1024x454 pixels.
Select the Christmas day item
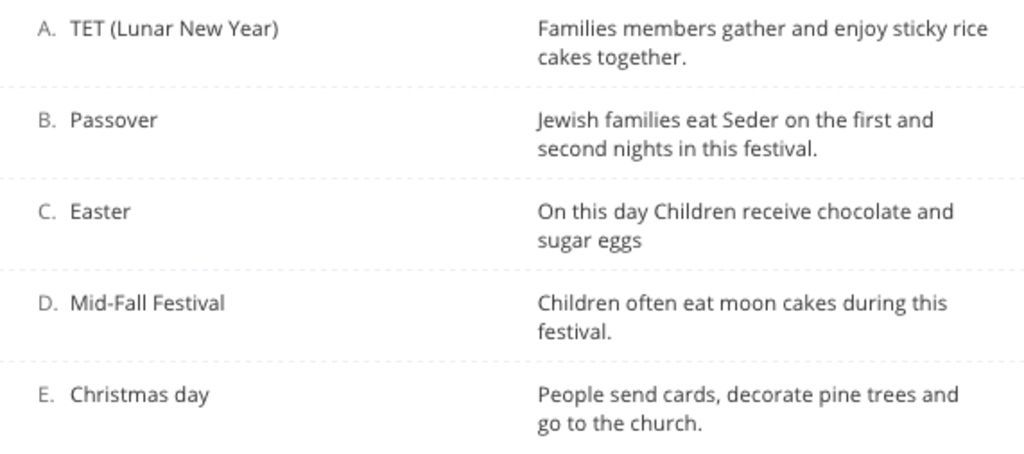(140, 395)
